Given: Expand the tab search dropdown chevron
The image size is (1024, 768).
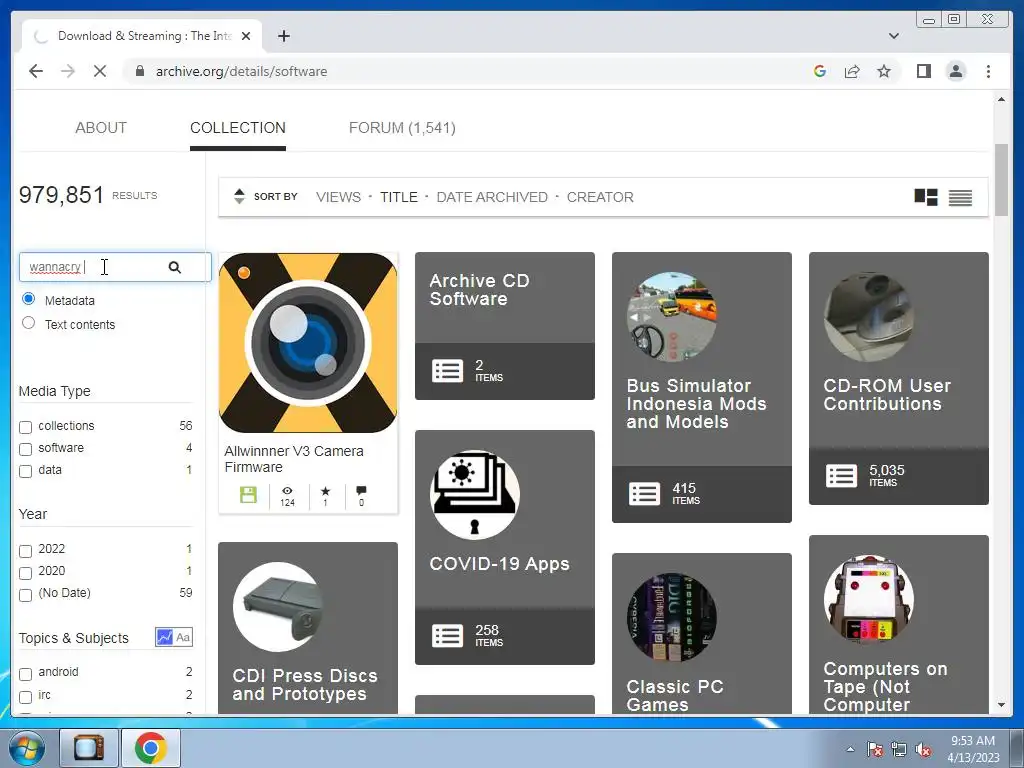Looking at the screenshot, I should (x=894, y=36).
